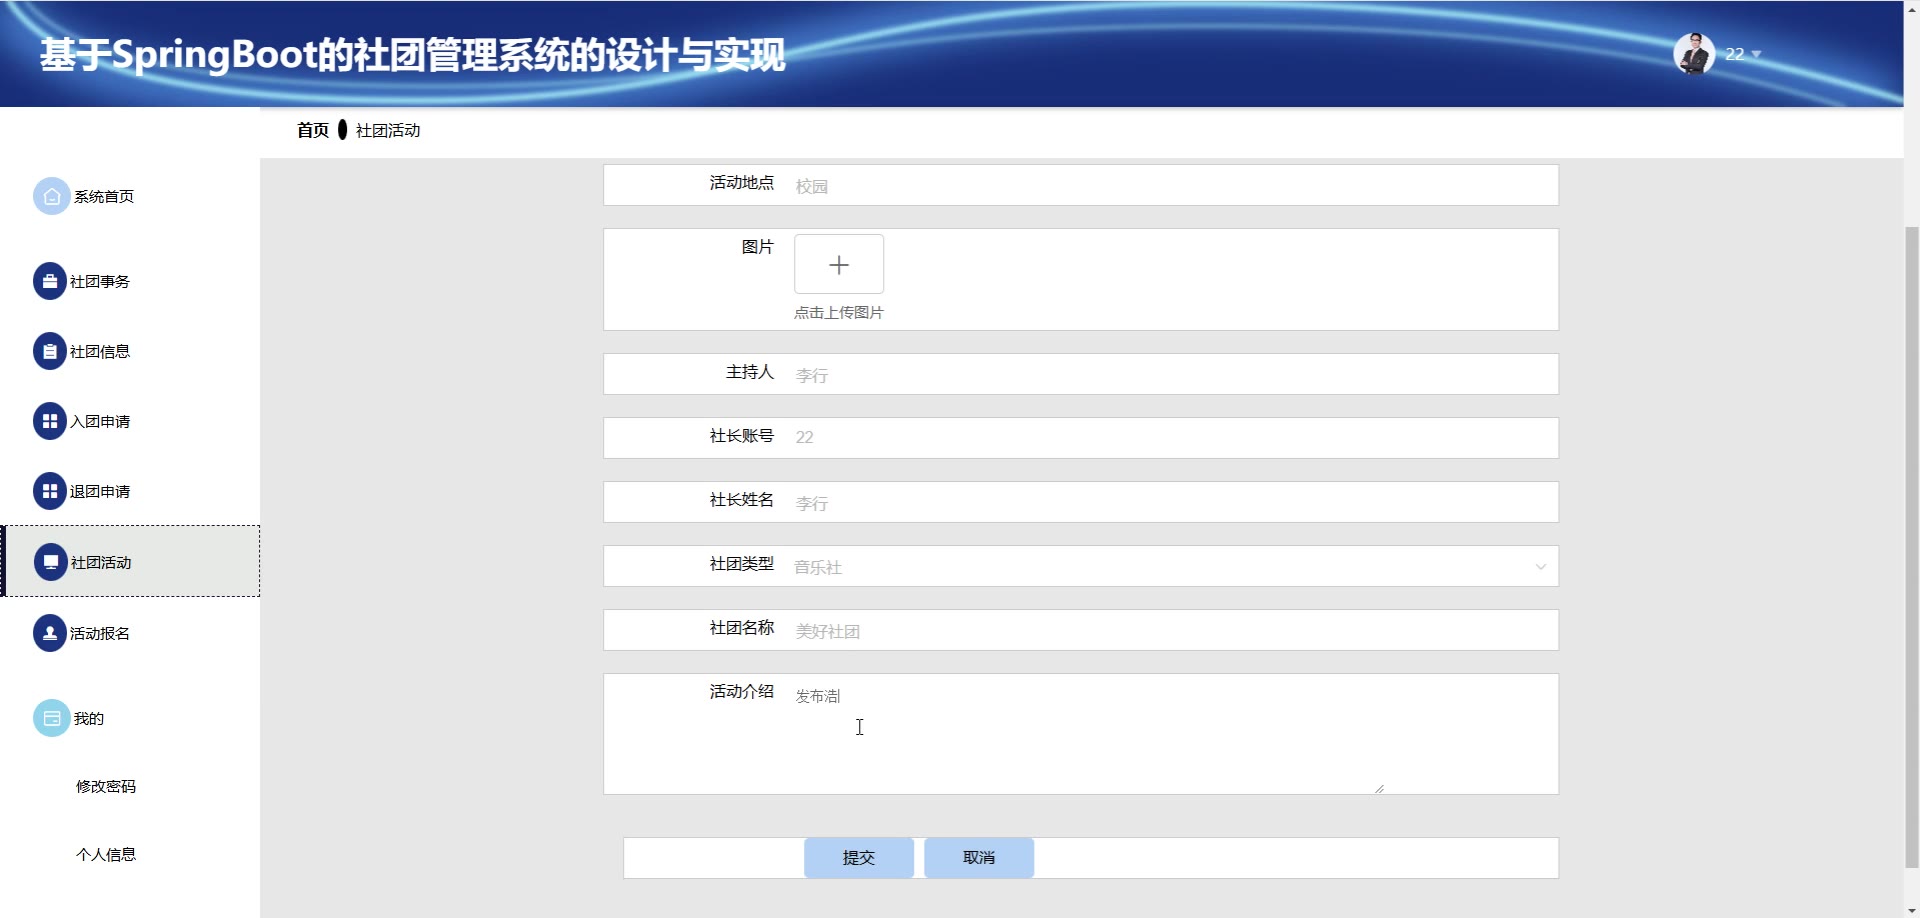Image resolution: width=1920 pixels, height=918 pixels.
Task: Click the 系统首页 home icon
Action: (x=52, y=197)
